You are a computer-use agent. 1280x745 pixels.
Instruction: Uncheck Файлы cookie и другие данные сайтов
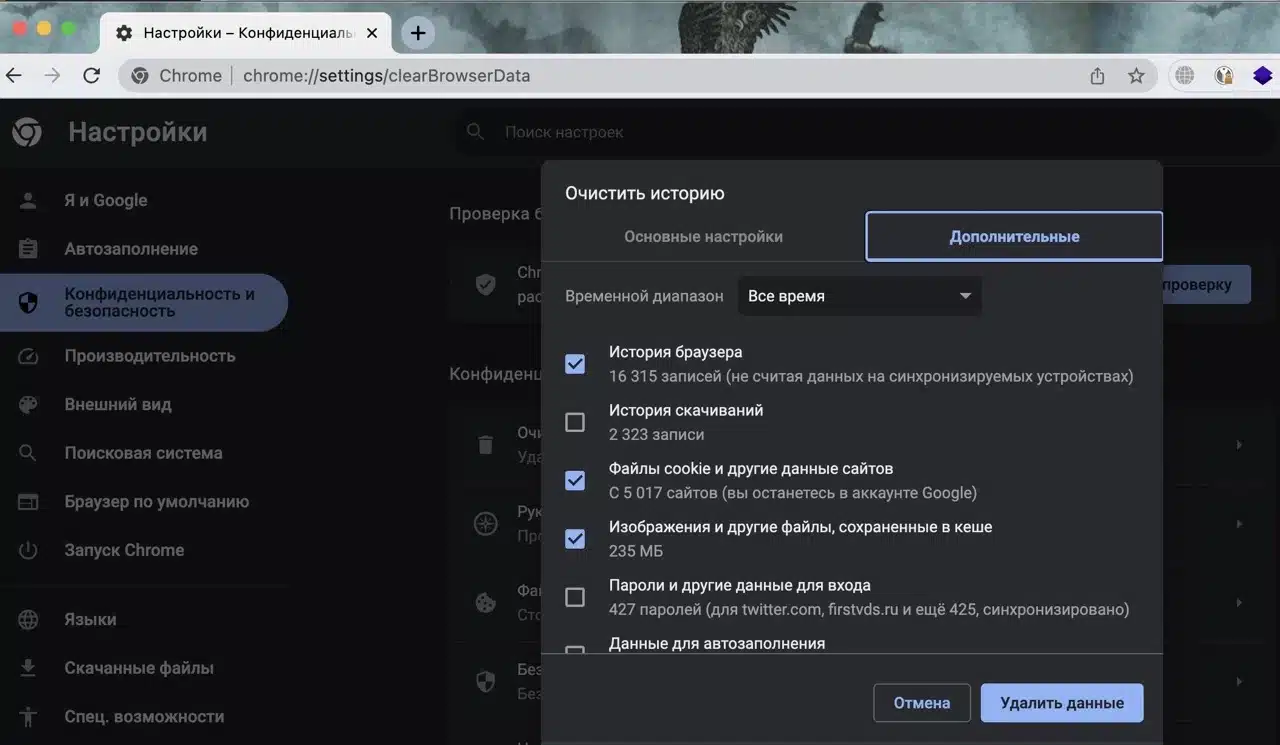tap(575, 480)
